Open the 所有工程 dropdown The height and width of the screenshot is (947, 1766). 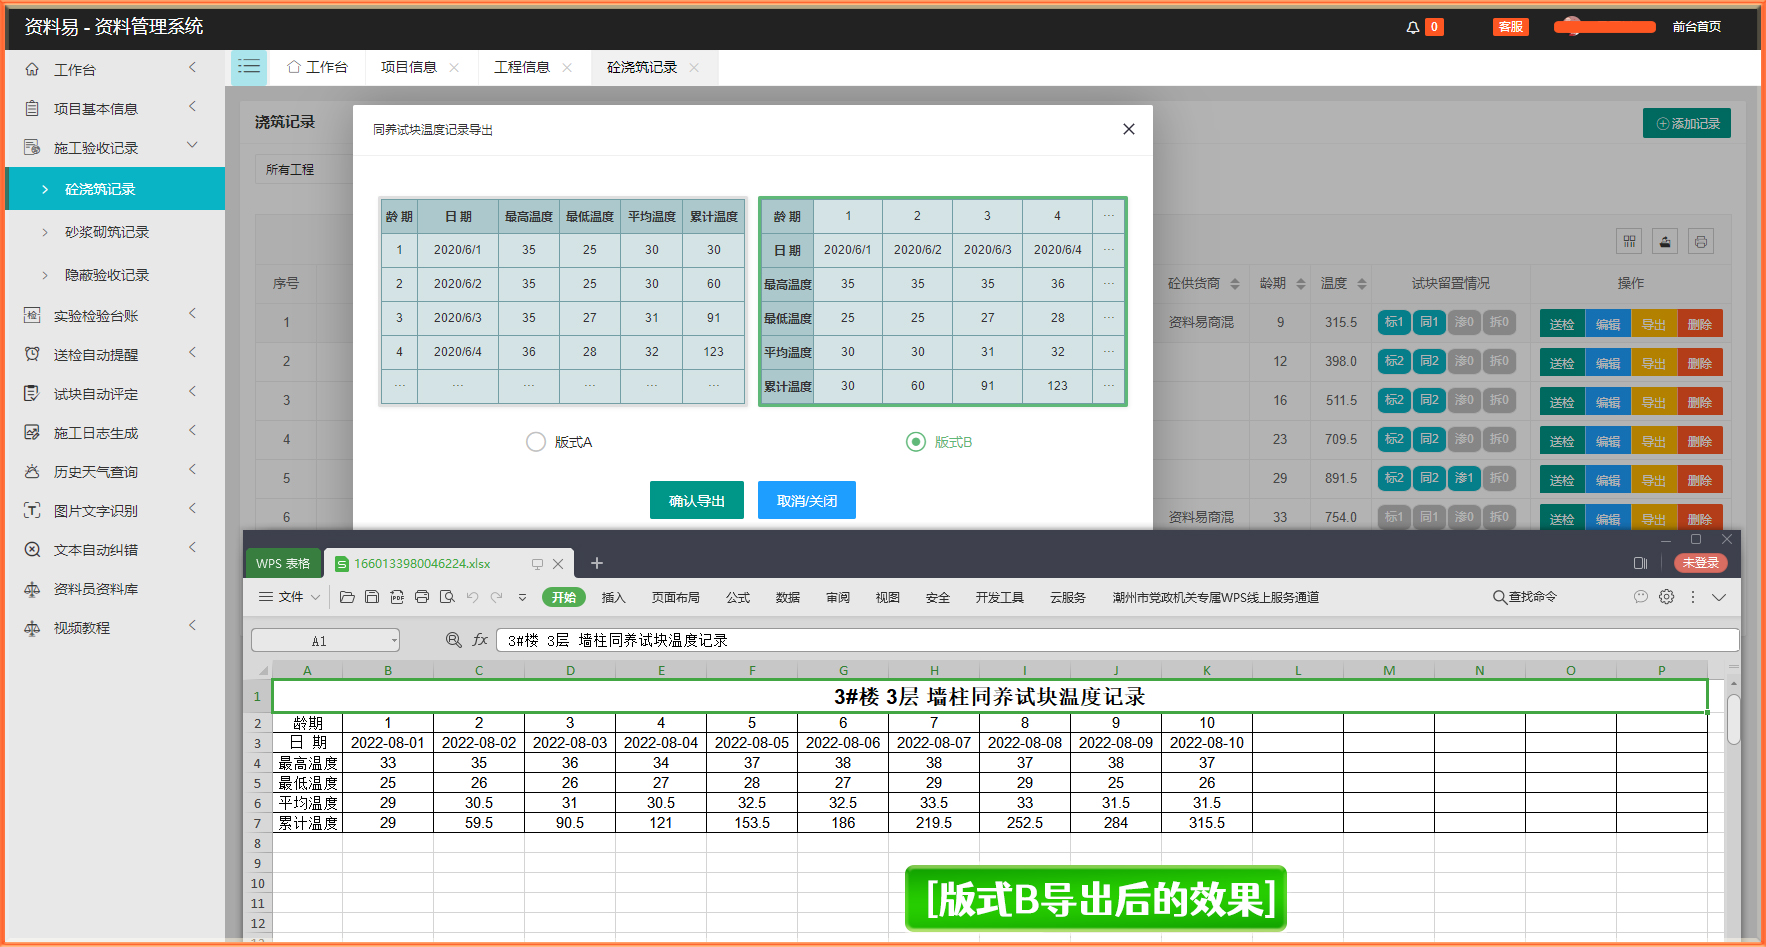304,170
